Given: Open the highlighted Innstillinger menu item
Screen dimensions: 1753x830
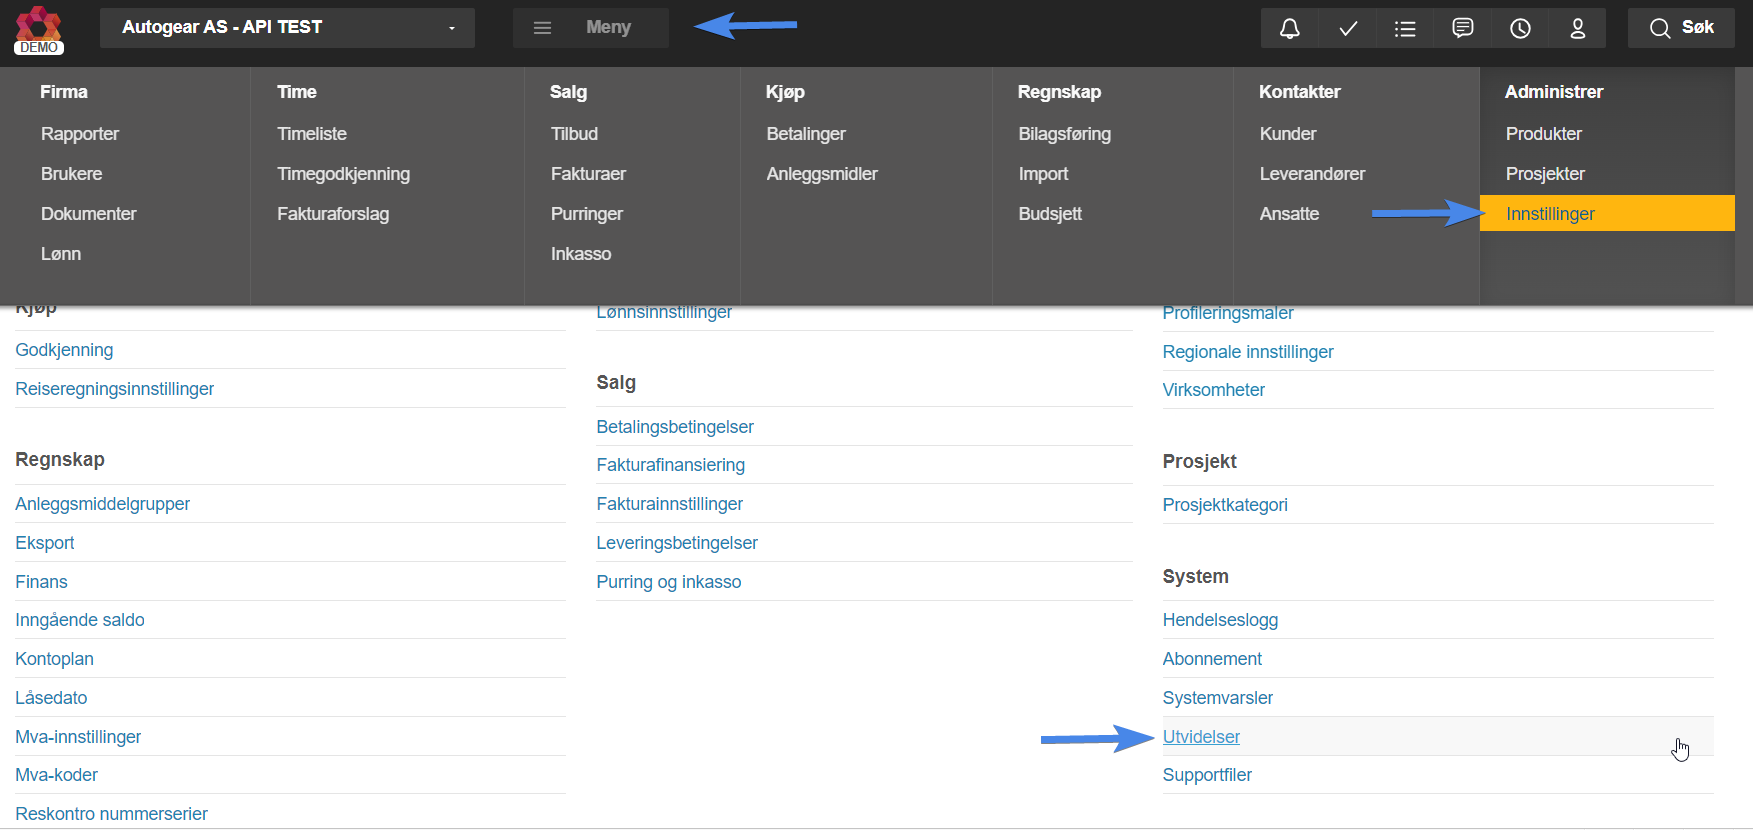Looking at the screenshot, I should (1607, 213).
